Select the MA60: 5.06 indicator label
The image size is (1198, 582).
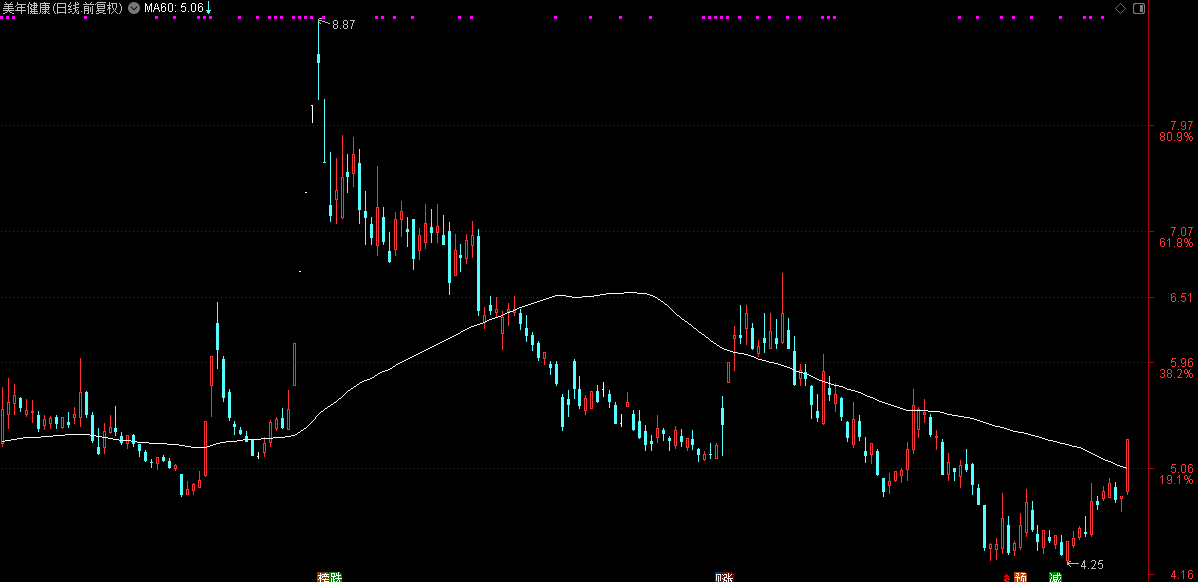click(x=173, y=8)
